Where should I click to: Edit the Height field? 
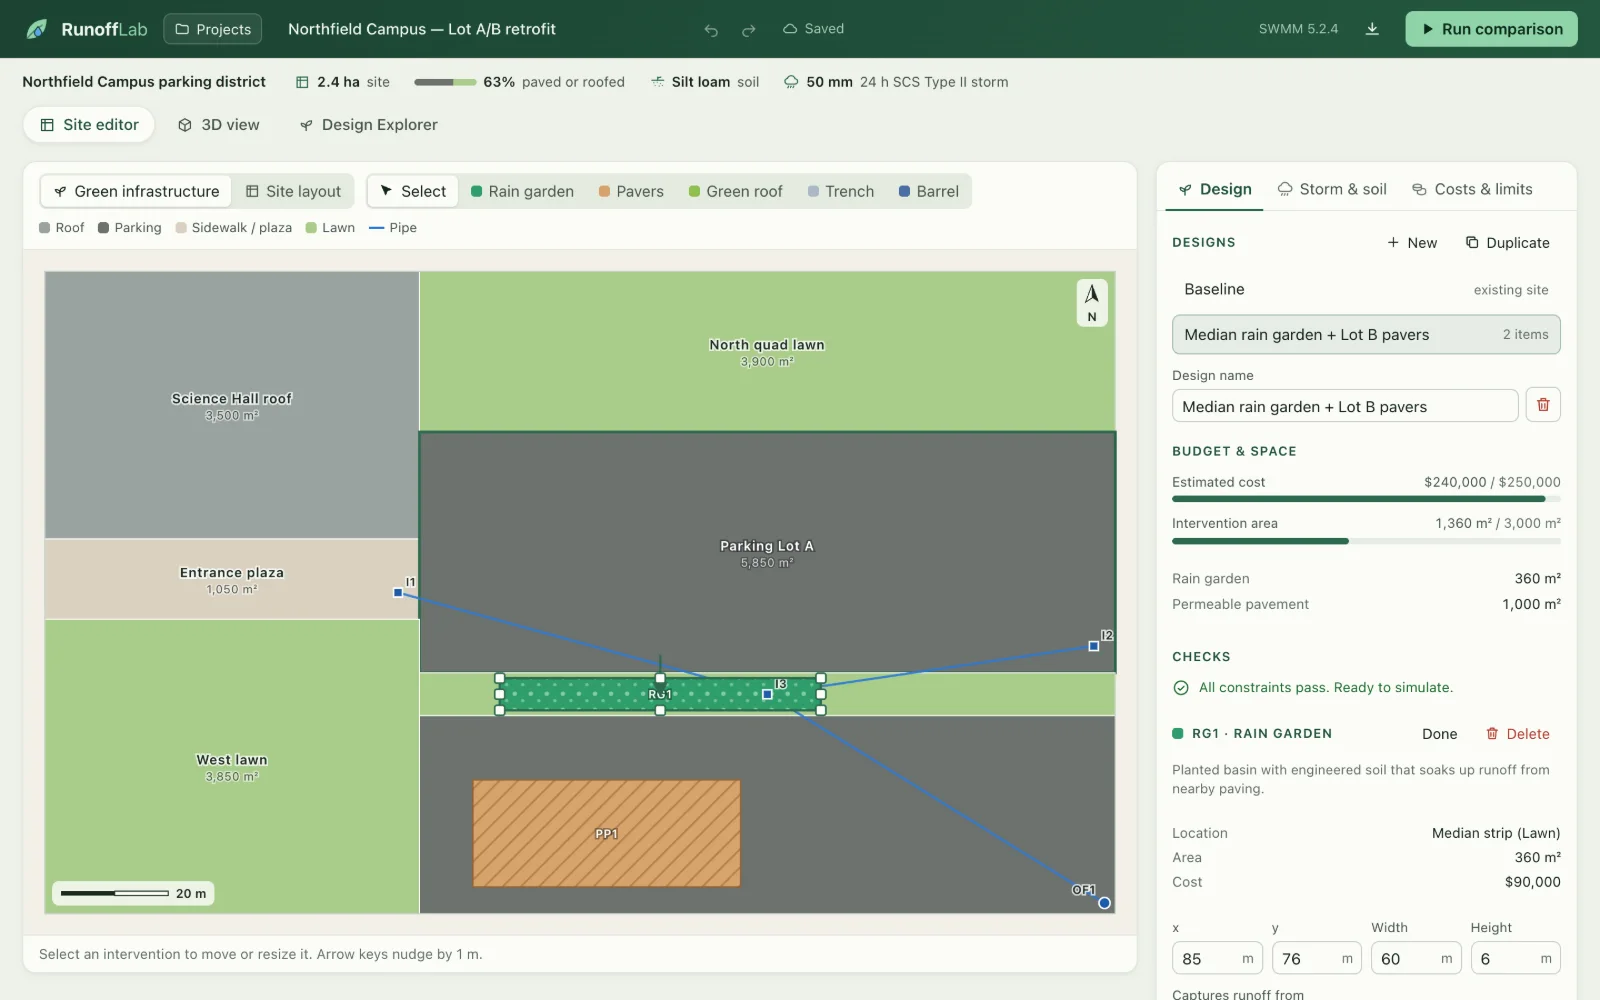point(1515,959)
